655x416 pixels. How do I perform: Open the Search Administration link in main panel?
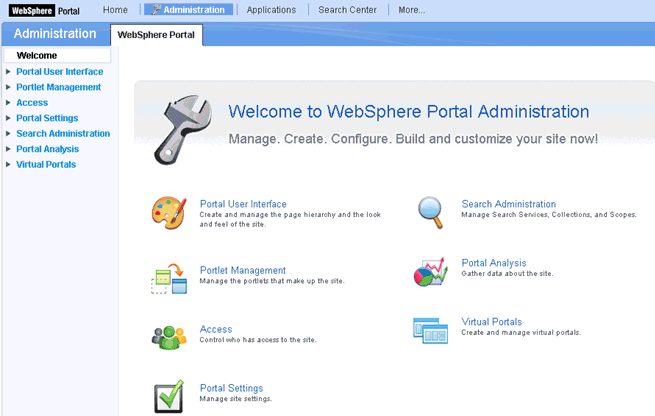[508, 204]
